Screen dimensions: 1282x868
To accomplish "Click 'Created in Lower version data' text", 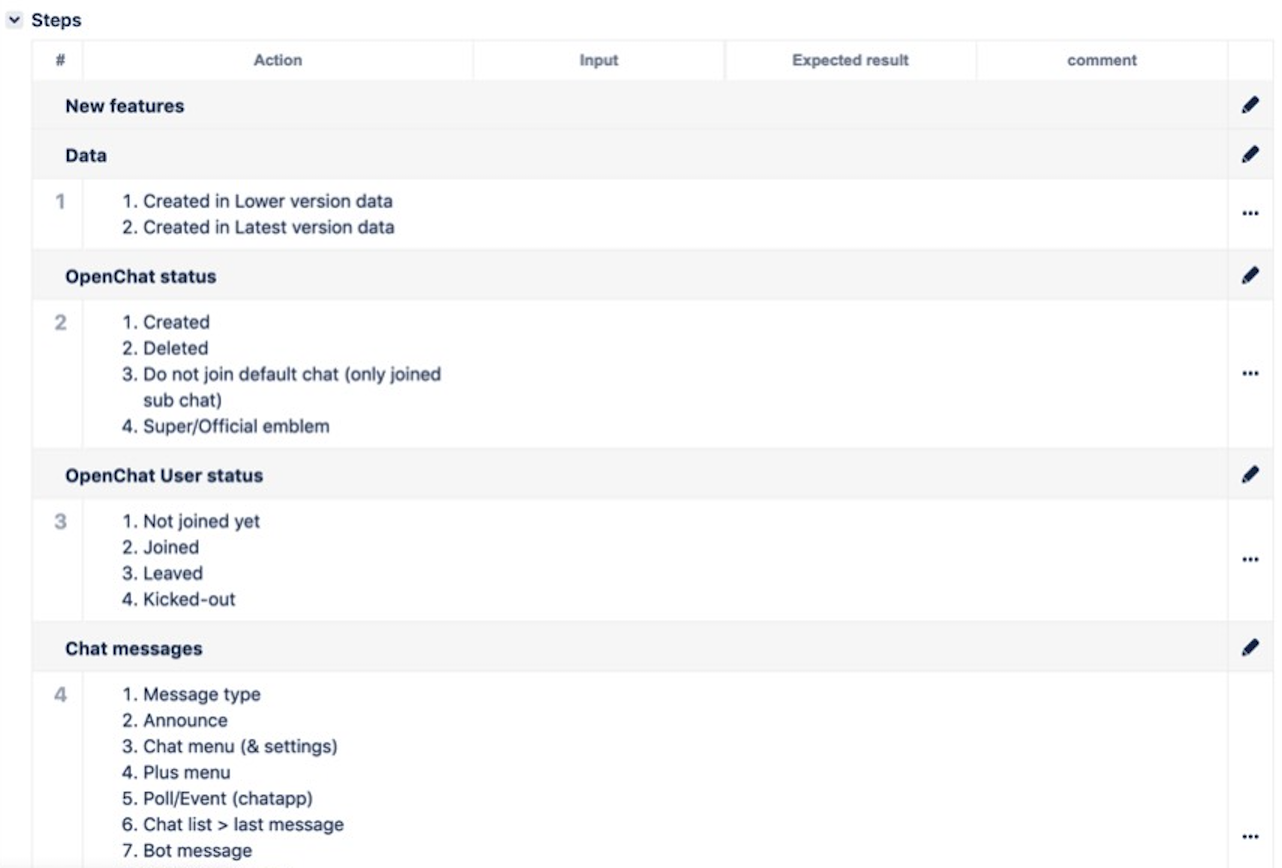I will pos(268,201).
